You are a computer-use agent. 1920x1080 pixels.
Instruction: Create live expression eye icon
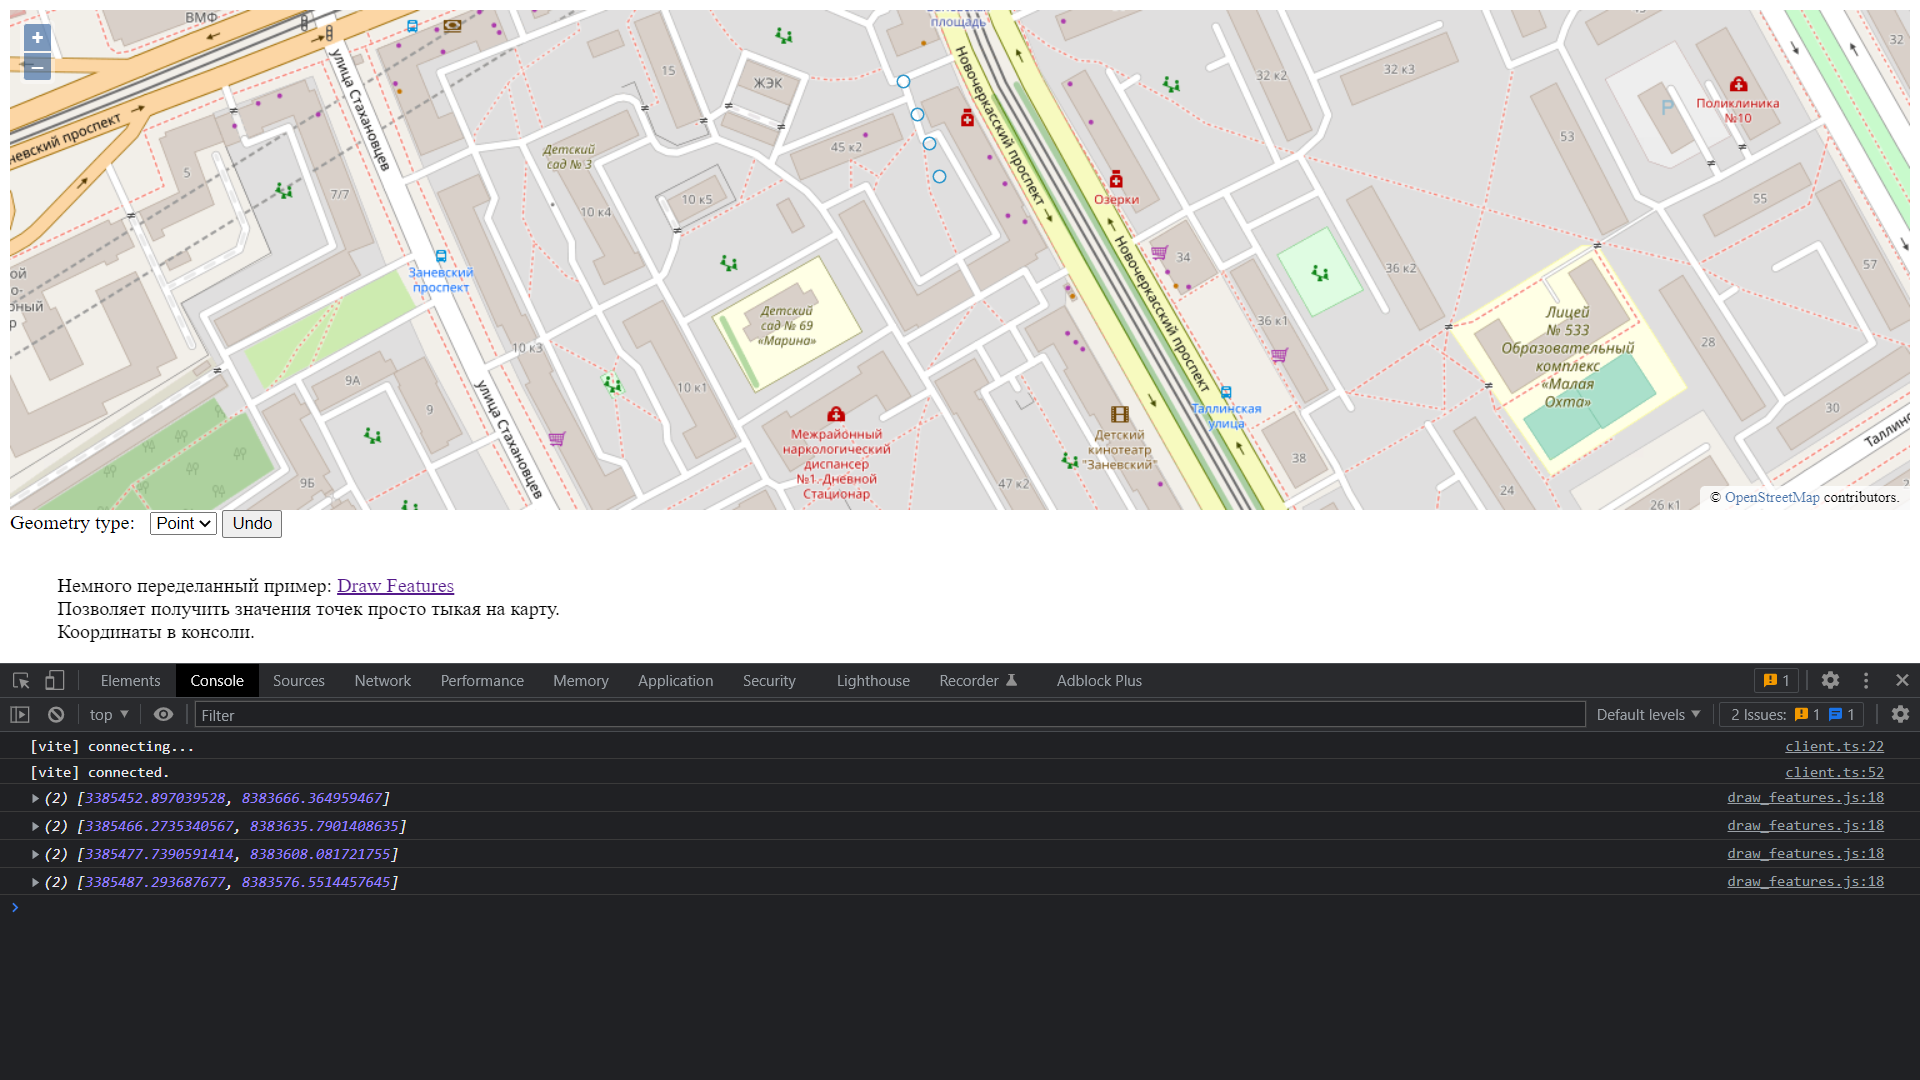click(x=163, y=714)
